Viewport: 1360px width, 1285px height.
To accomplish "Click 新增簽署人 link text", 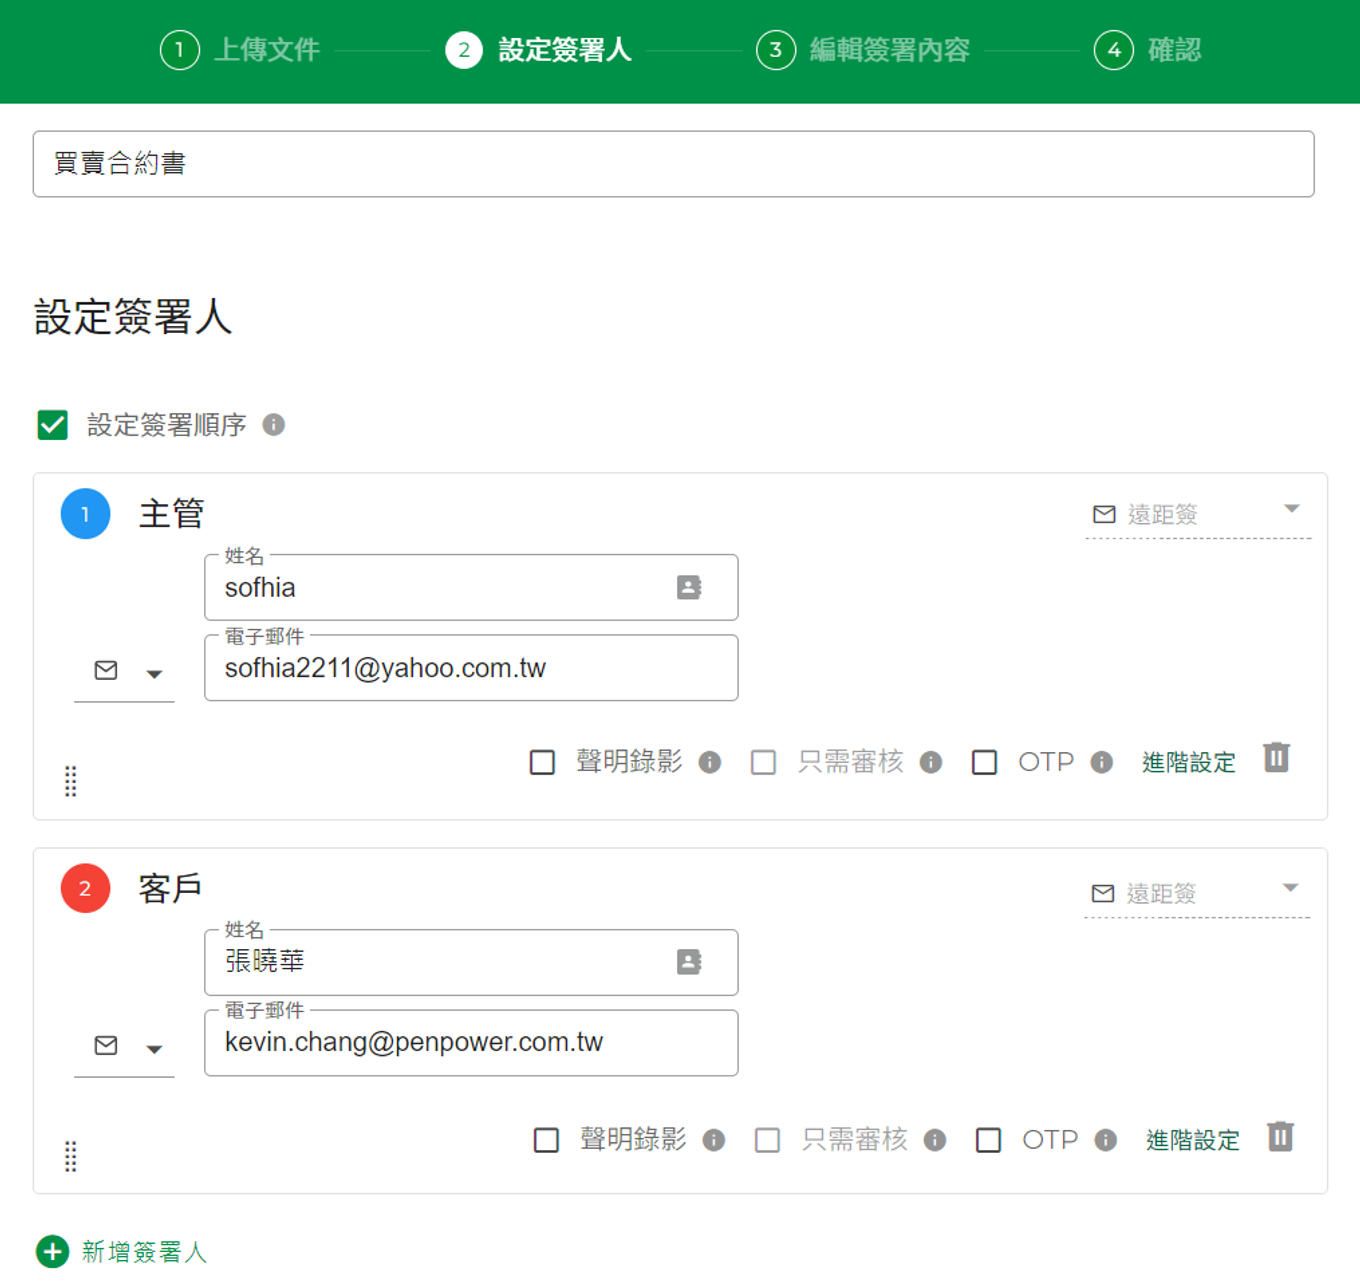I will [145, 1252].
